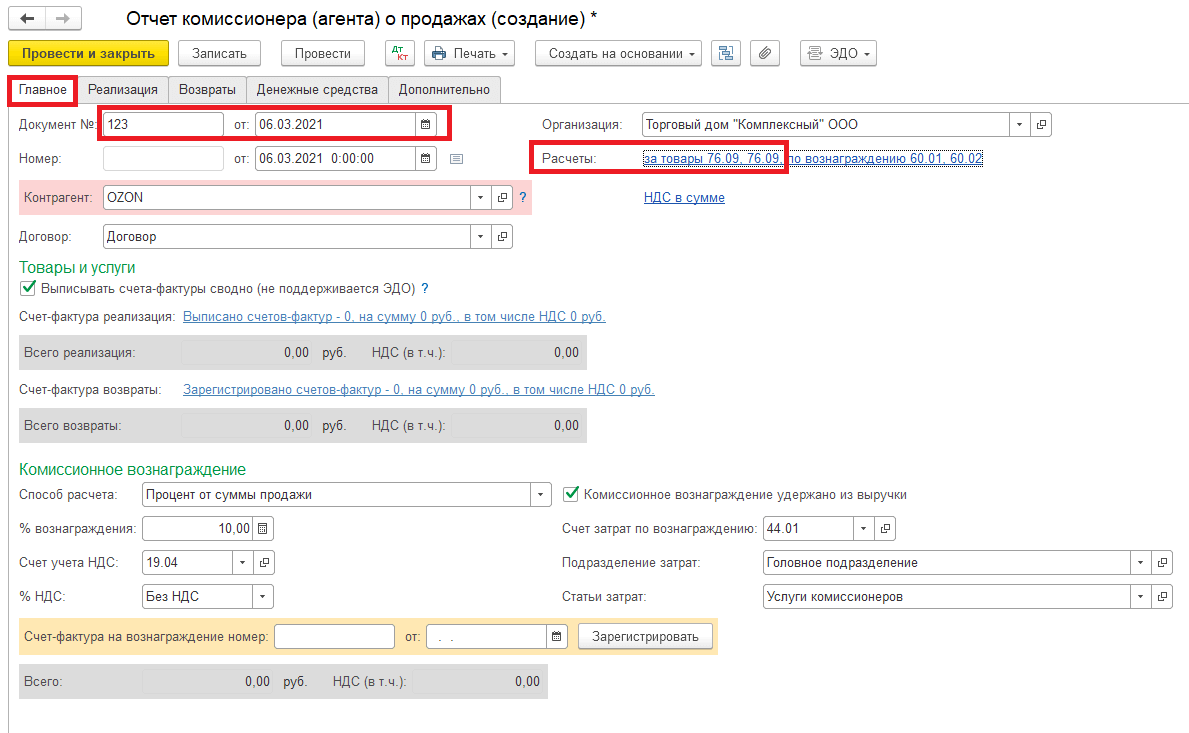1189x733 pixels.
Task: Open account 19.04 with the open icon
Action: 264,562
